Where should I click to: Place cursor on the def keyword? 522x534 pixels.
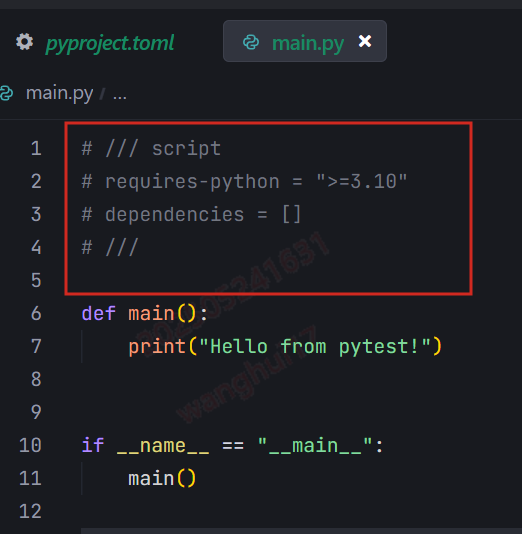click(x=99, y=313)
